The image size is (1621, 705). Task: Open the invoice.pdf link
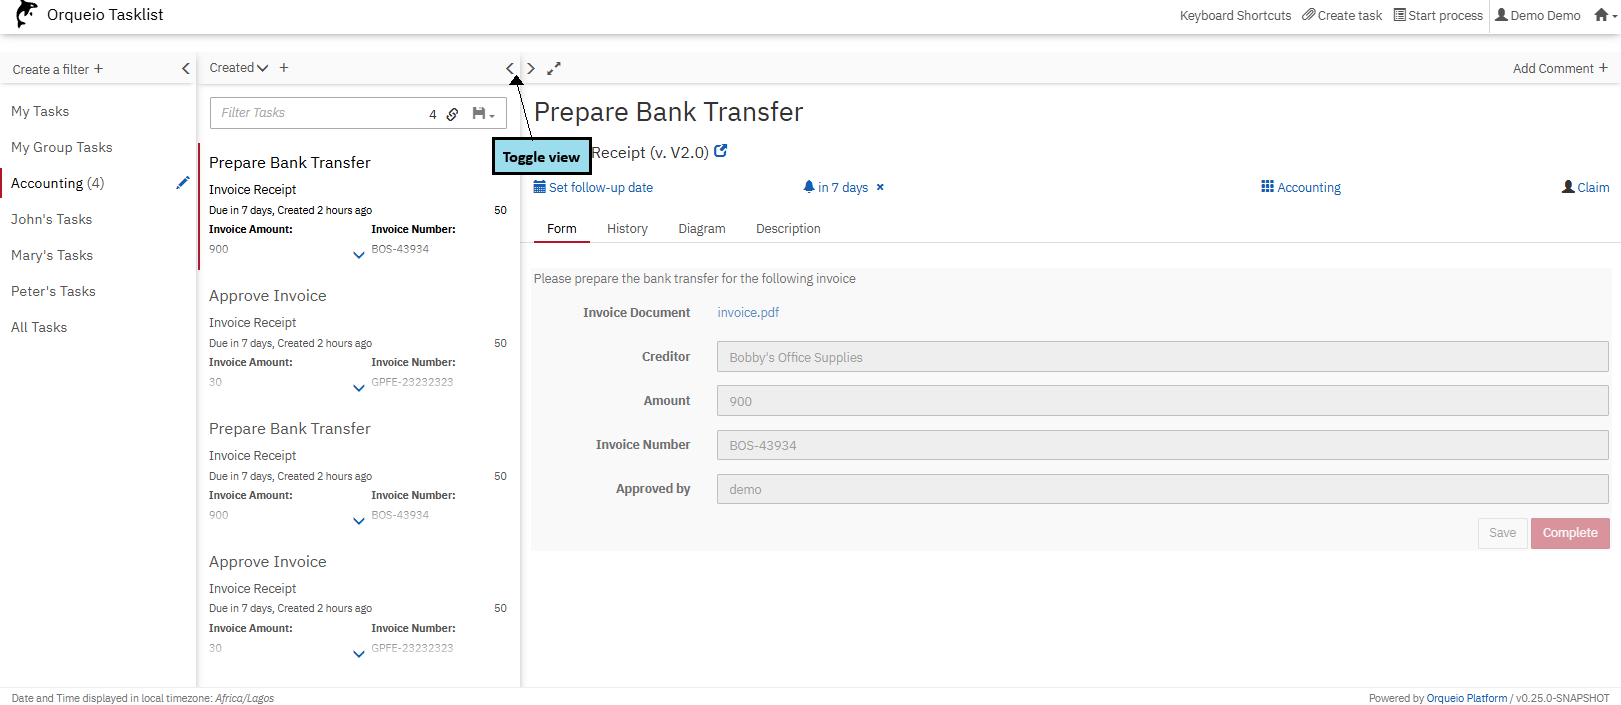pyautogui.click(x=748, y=313)
